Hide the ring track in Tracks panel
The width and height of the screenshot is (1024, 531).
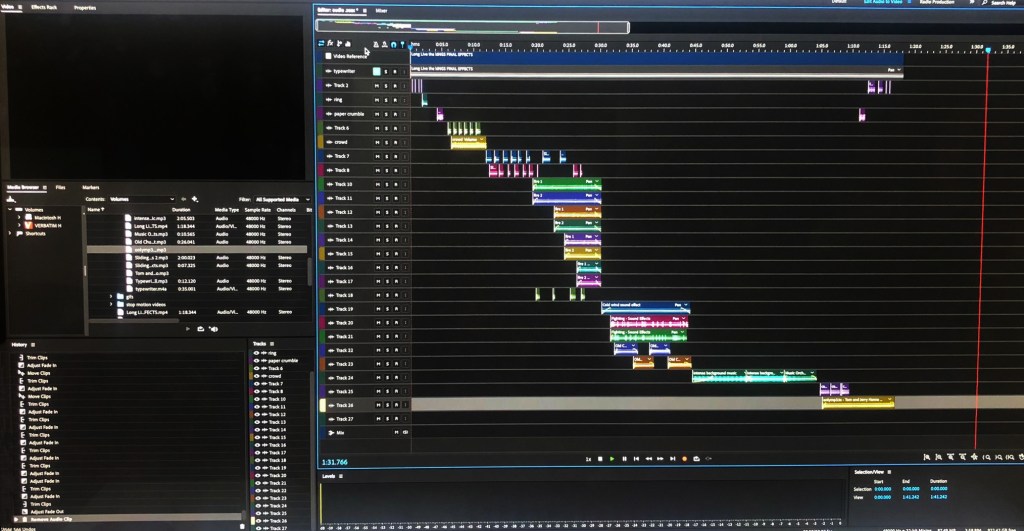[x=259, y=353]
